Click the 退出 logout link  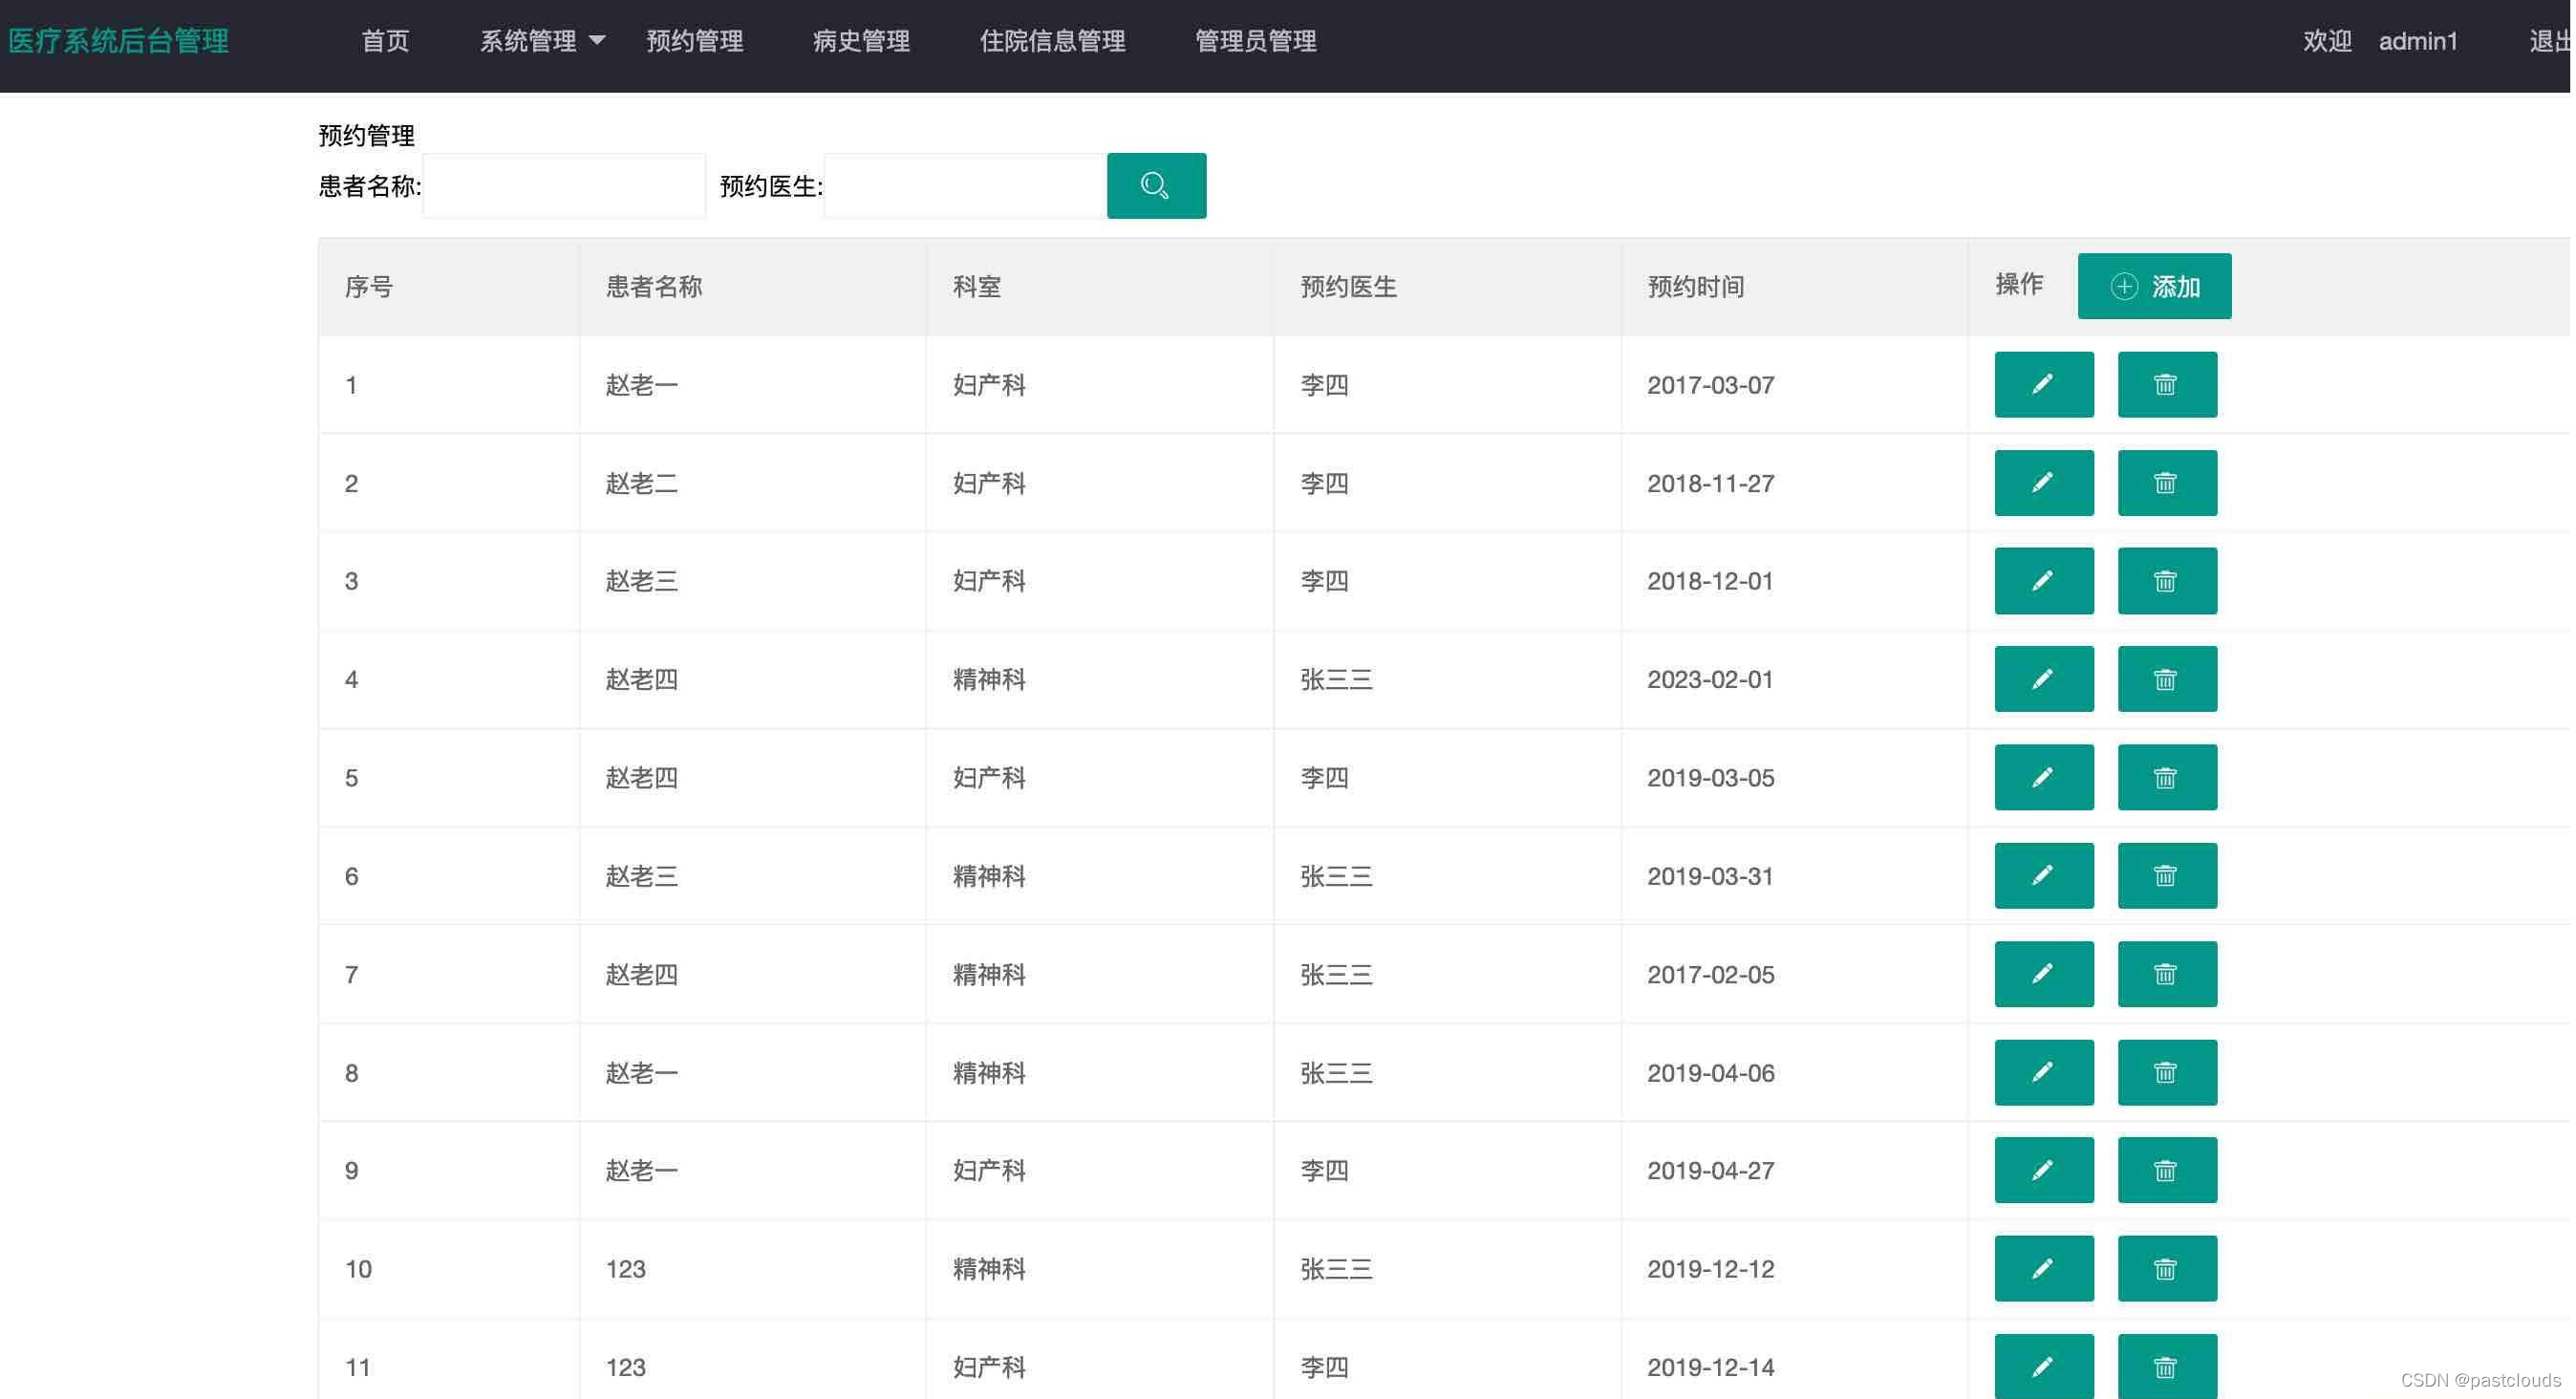2549,41
